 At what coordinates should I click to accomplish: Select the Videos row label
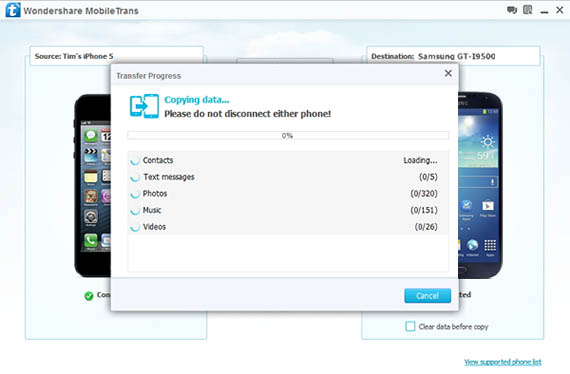(154, 227)
